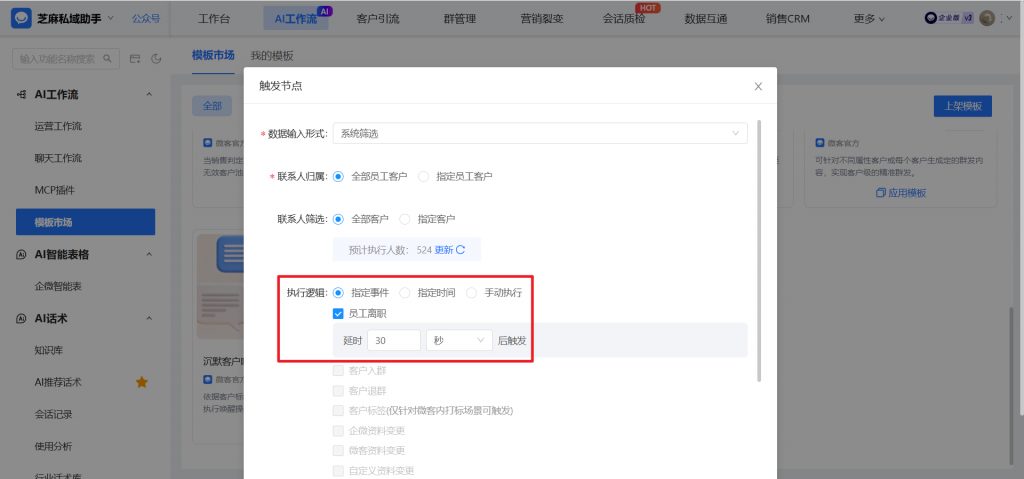The height and width of the screenshot is (479, 1024).
Task: Click the 芝麻私域助手 logo icon
Action: [x=22, y=18]
